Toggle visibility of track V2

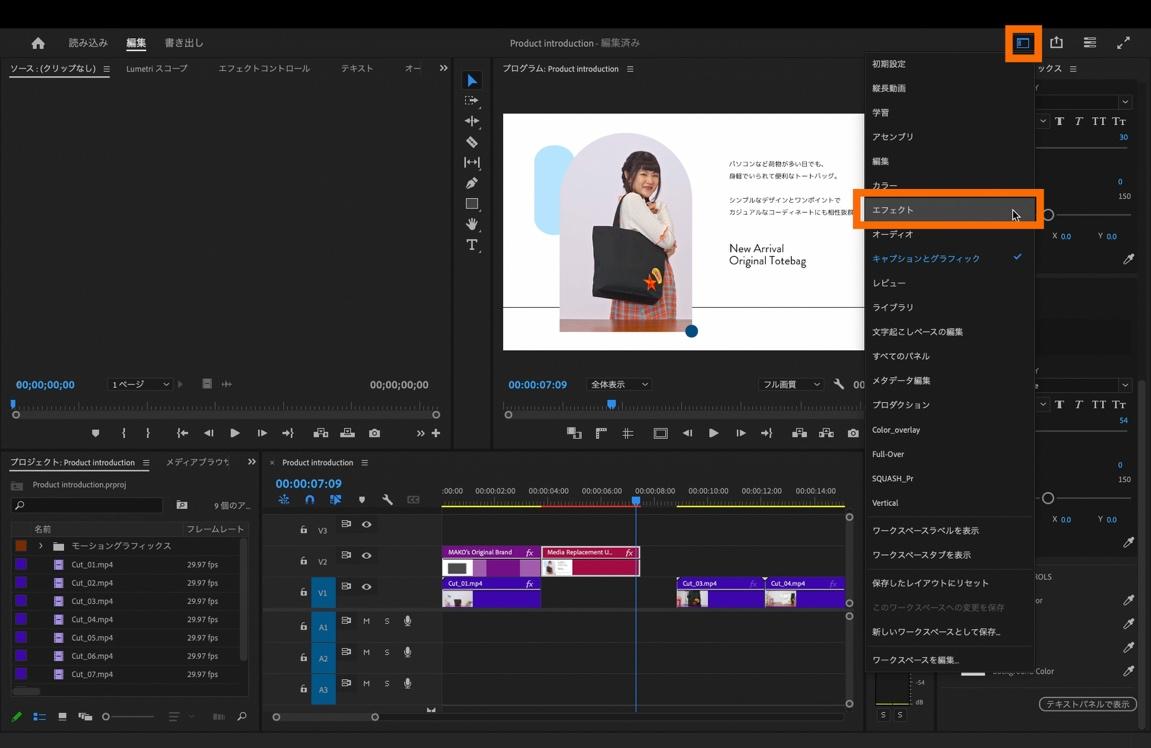click(366, 556)
